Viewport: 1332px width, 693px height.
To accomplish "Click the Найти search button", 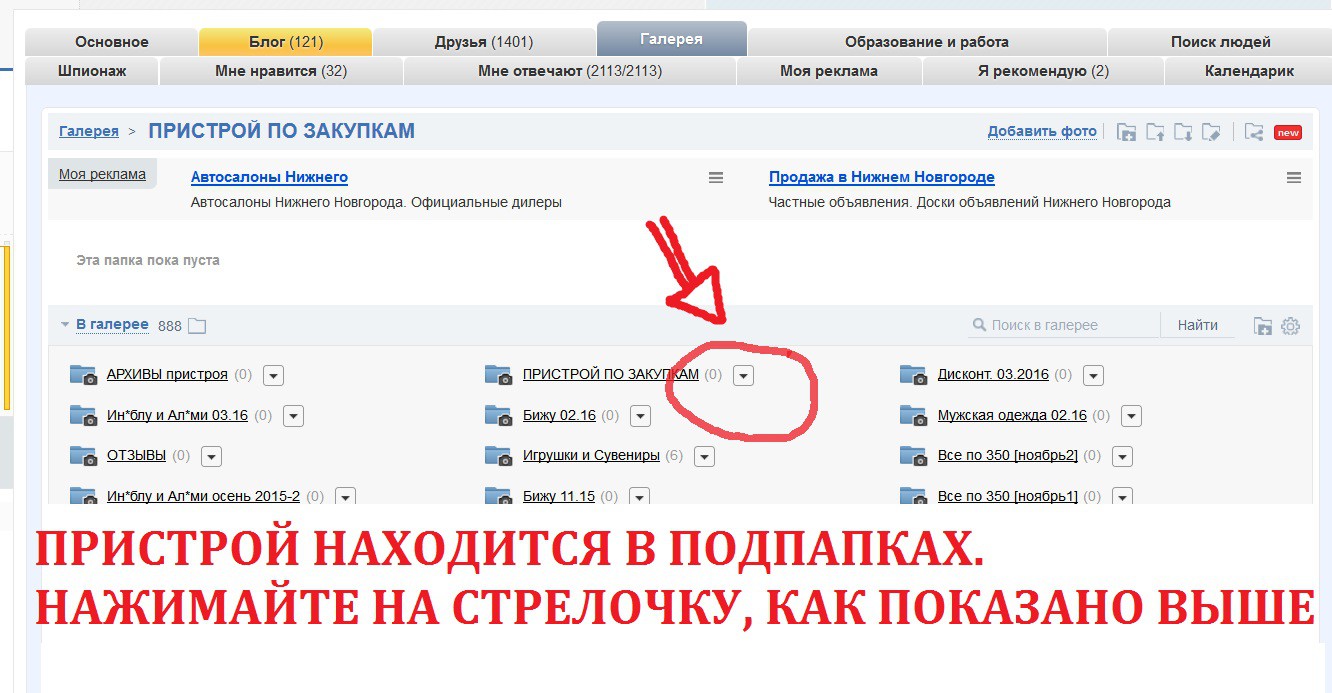I will pyautogui.click(x=1198, y=325).
